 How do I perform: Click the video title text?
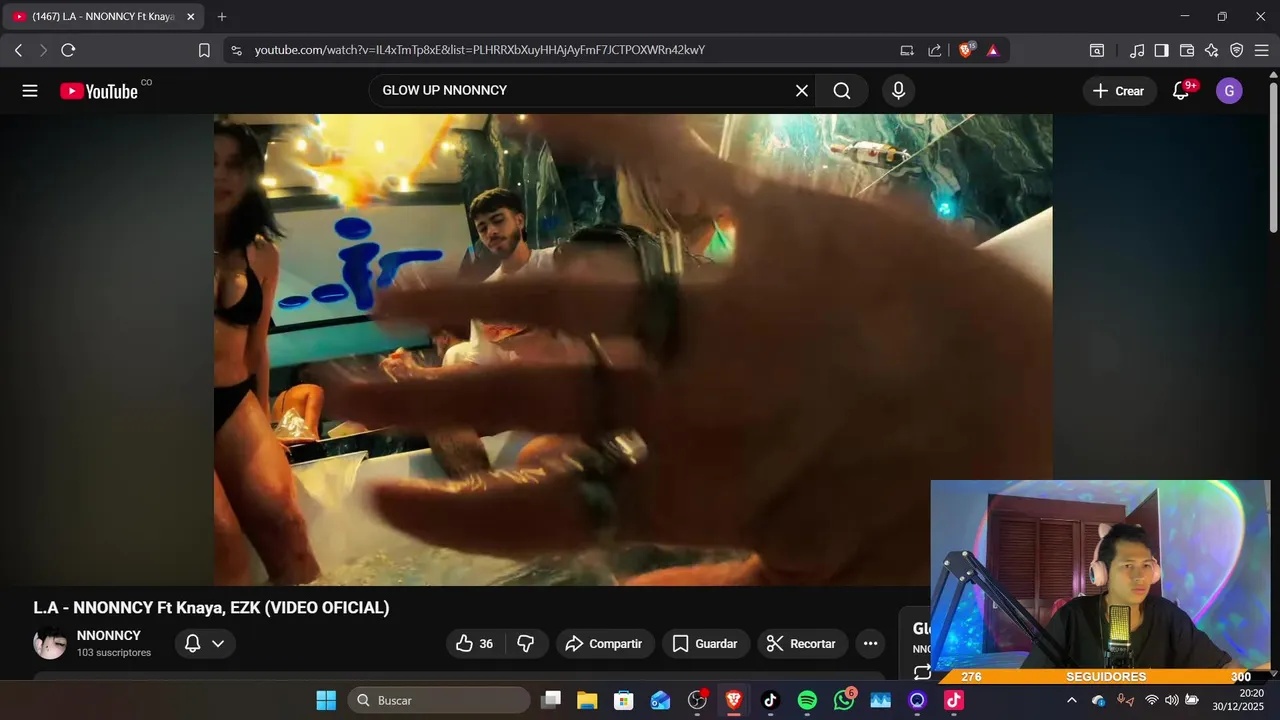pyautogui.click(x=211, y=608)
